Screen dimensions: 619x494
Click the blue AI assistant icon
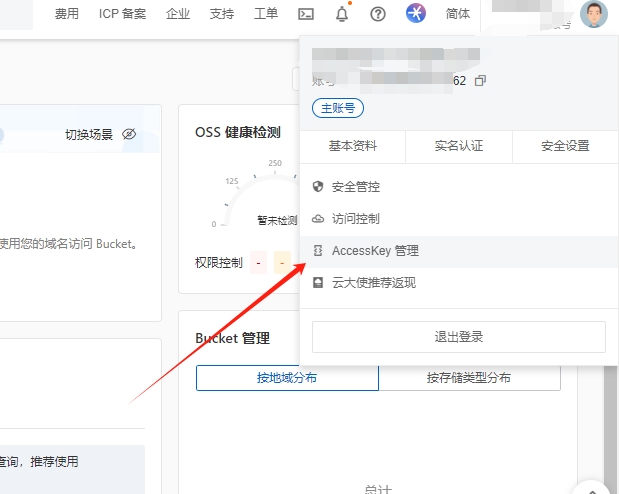416,14
